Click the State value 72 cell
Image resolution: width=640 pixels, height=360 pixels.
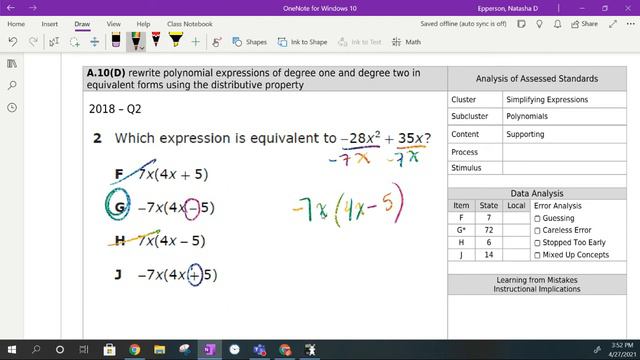point(489,230)
